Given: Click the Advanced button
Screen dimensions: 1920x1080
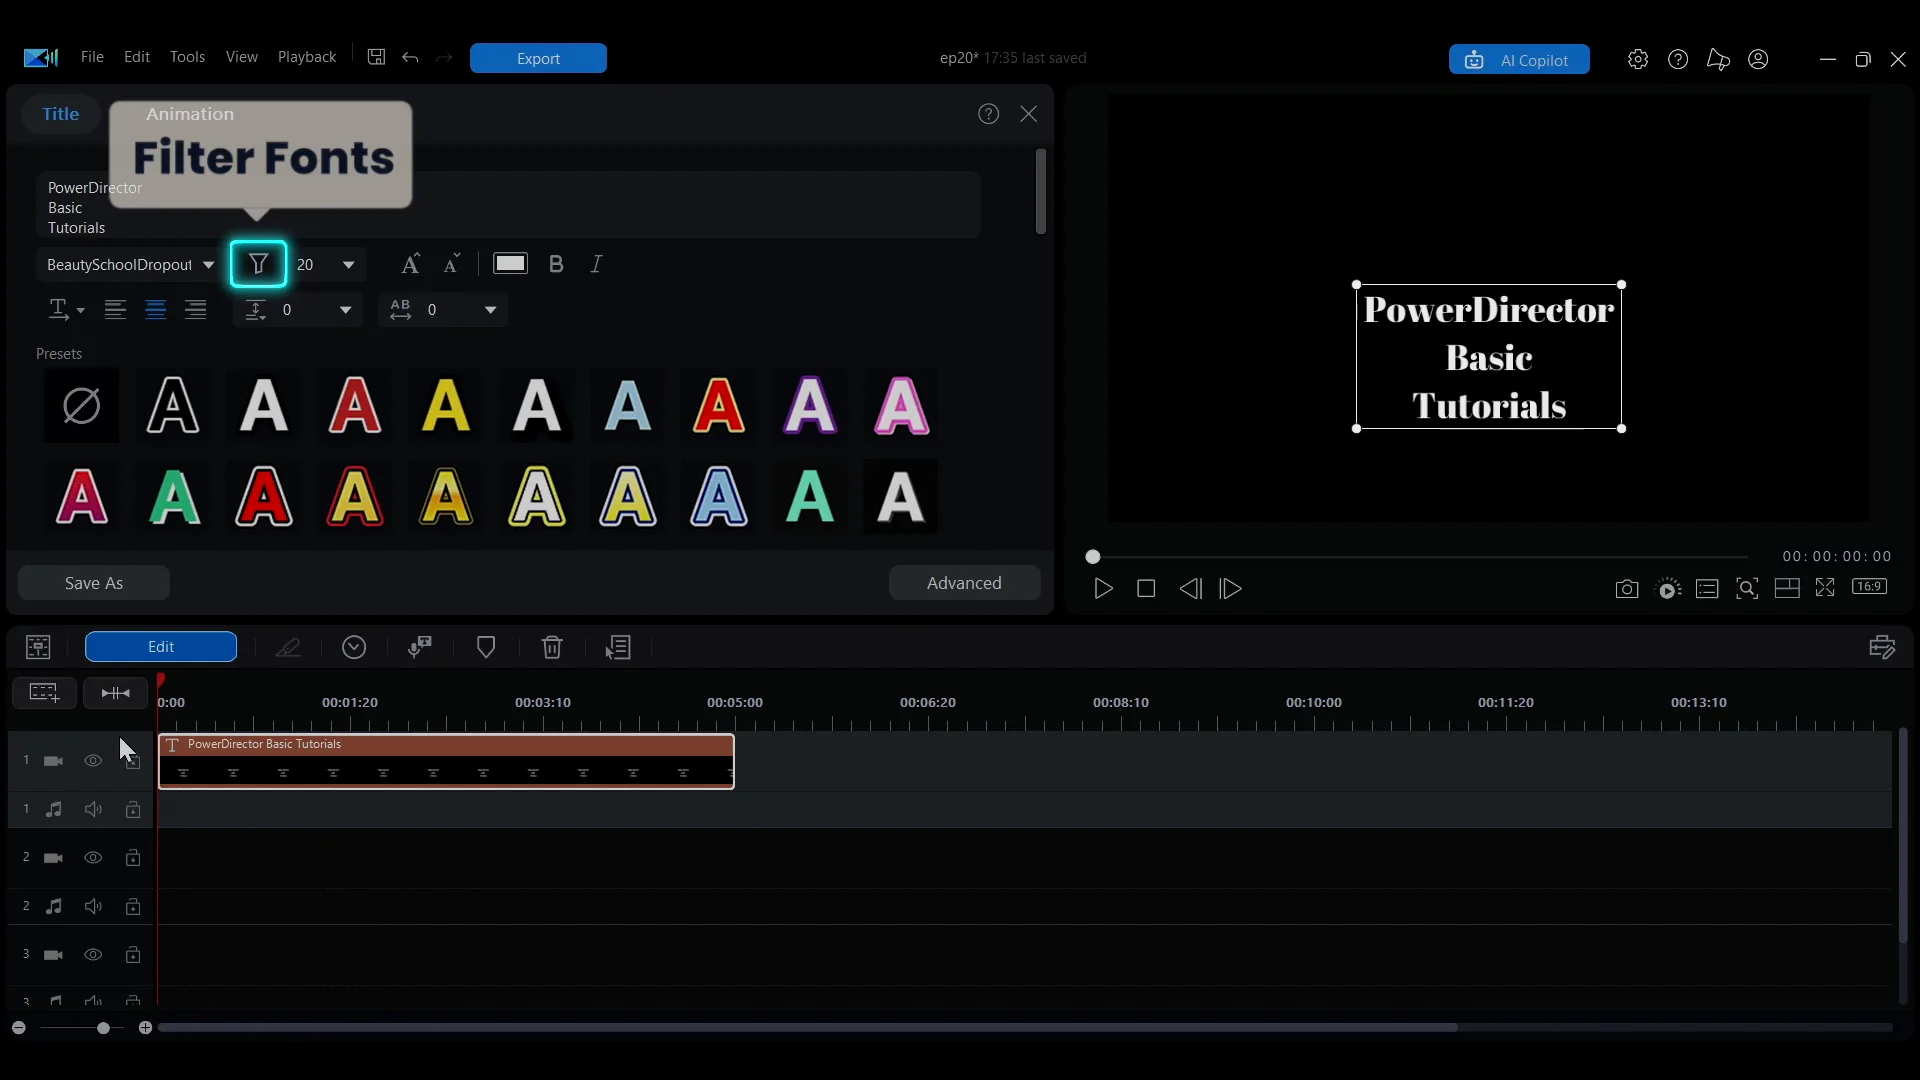Looking at the screenshot, I should pos(964,583).
